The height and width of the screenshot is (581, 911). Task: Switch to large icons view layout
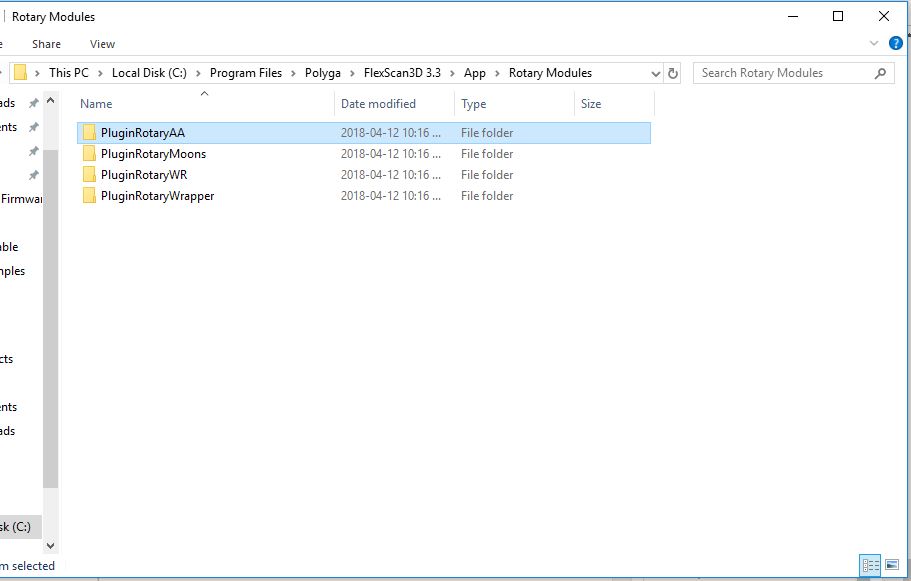(x=892, y=565)
